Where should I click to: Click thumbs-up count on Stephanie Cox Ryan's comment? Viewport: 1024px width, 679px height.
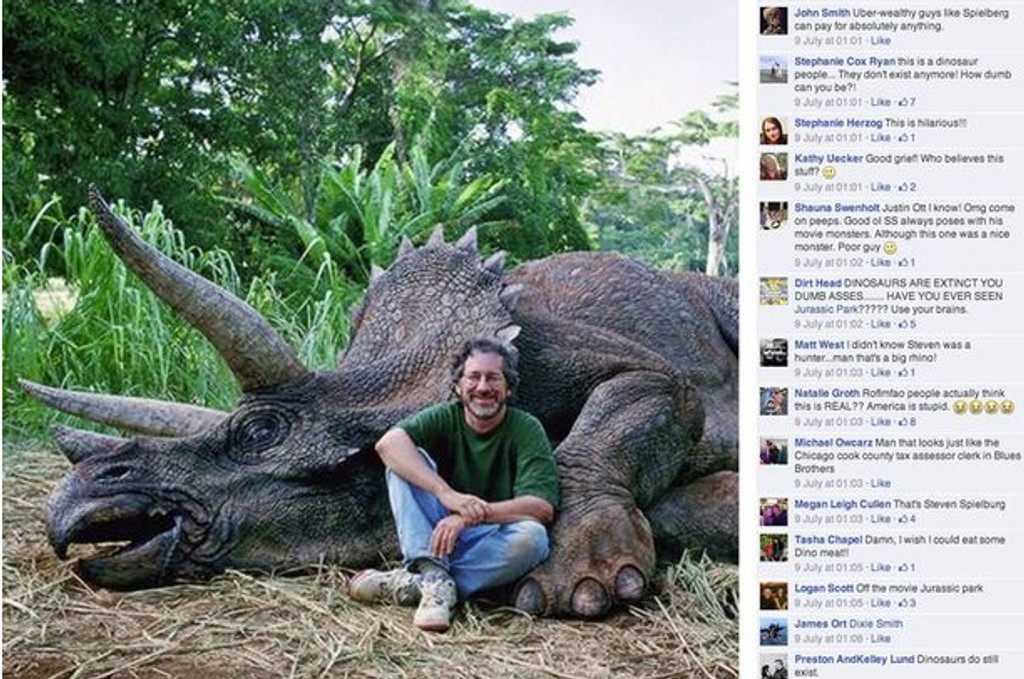pyautogui.click(x=908, y=102)
